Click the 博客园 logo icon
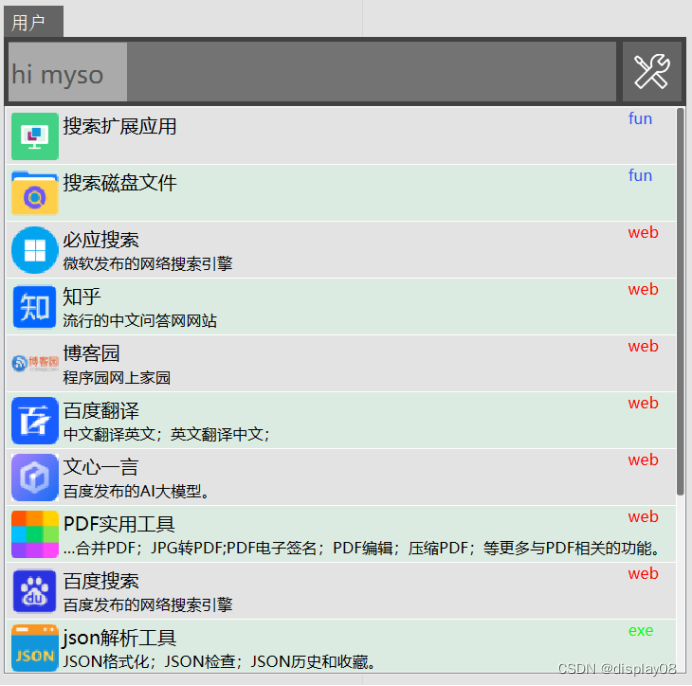 (x=35, y=363)
